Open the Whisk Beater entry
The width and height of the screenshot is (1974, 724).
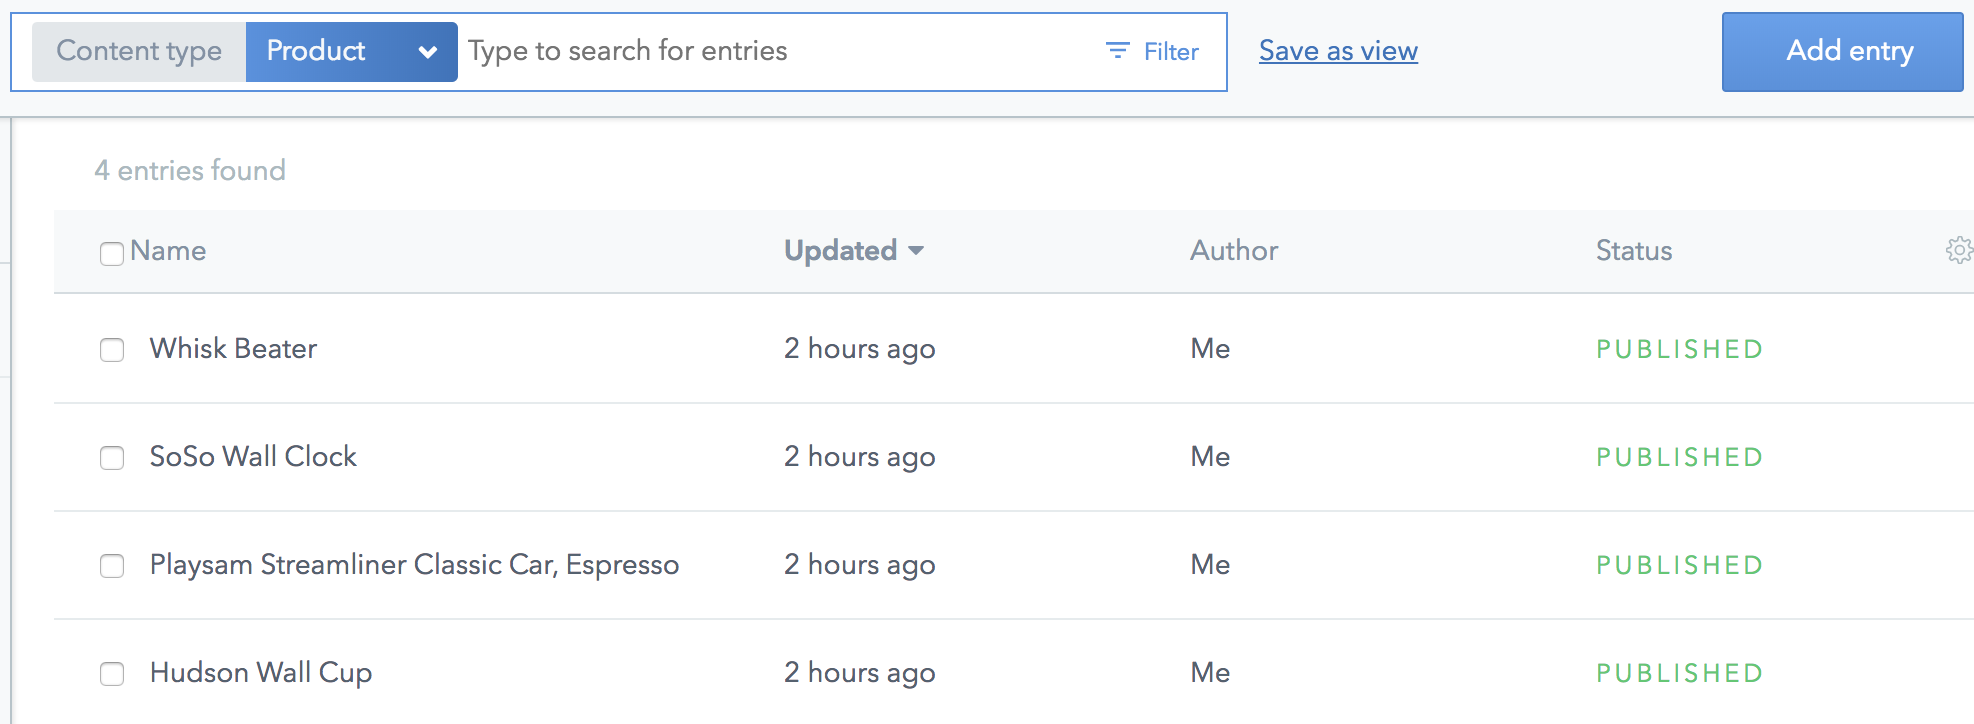(233, 349)
